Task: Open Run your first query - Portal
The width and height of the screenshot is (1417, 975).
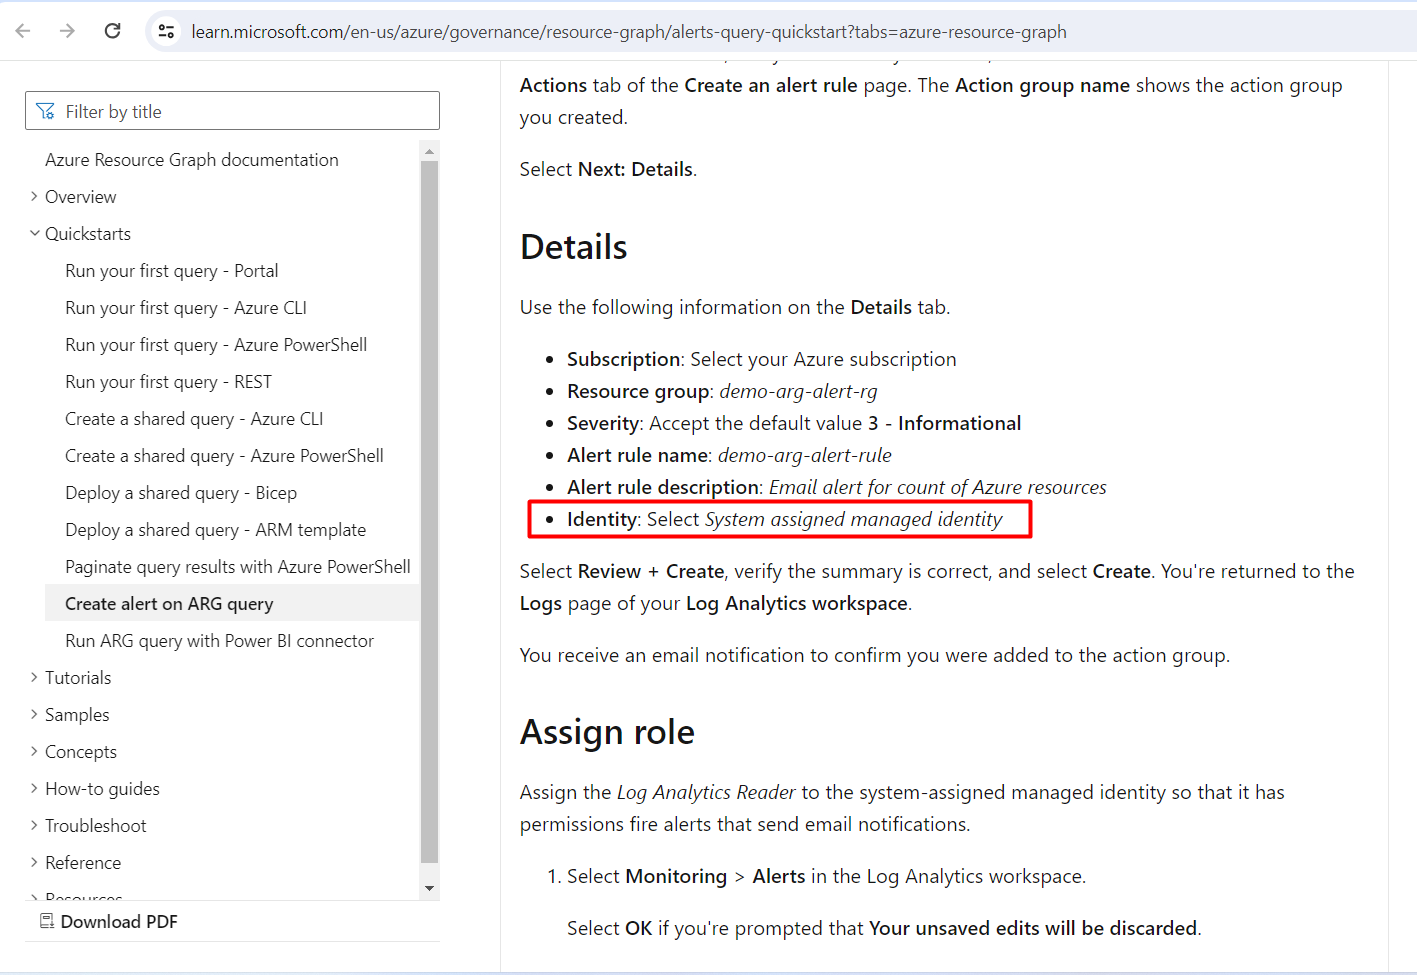Action: click(x=172, y=271)
